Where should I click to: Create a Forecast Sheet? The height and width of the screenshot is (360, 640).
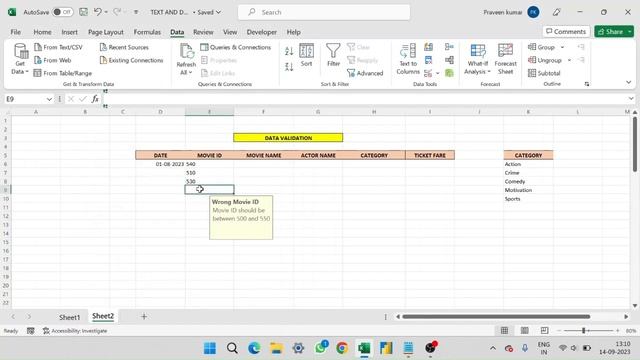(x=505, y=59)
